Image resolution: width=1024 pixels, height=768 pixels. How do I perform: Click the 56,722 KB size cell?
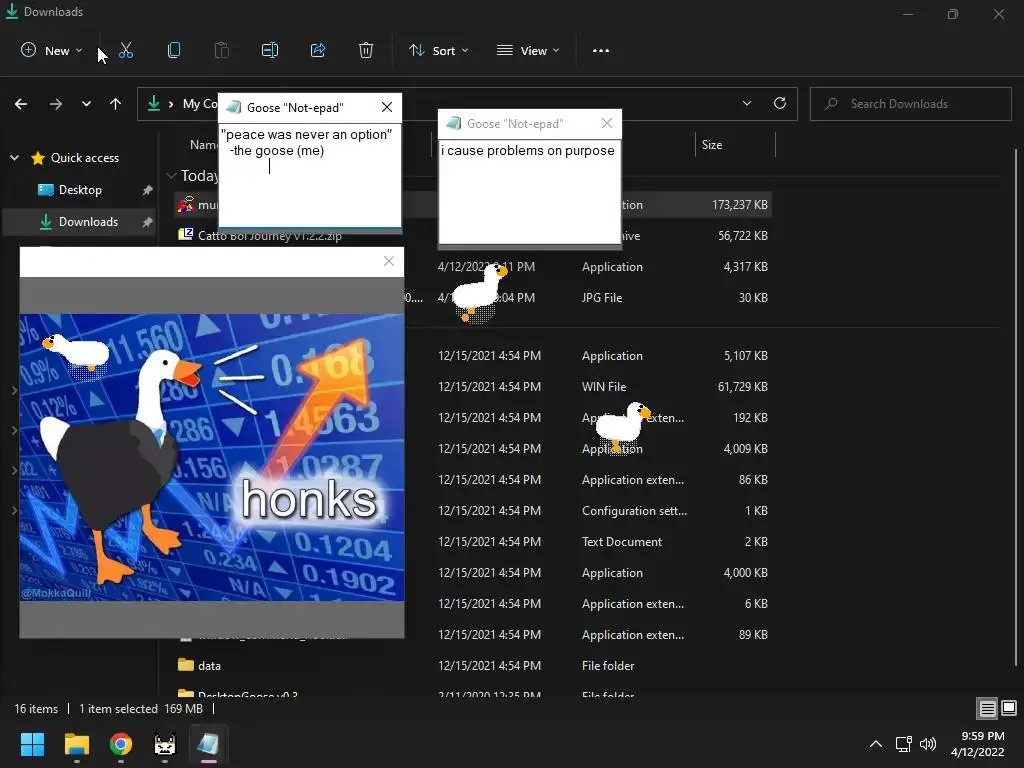743,236
